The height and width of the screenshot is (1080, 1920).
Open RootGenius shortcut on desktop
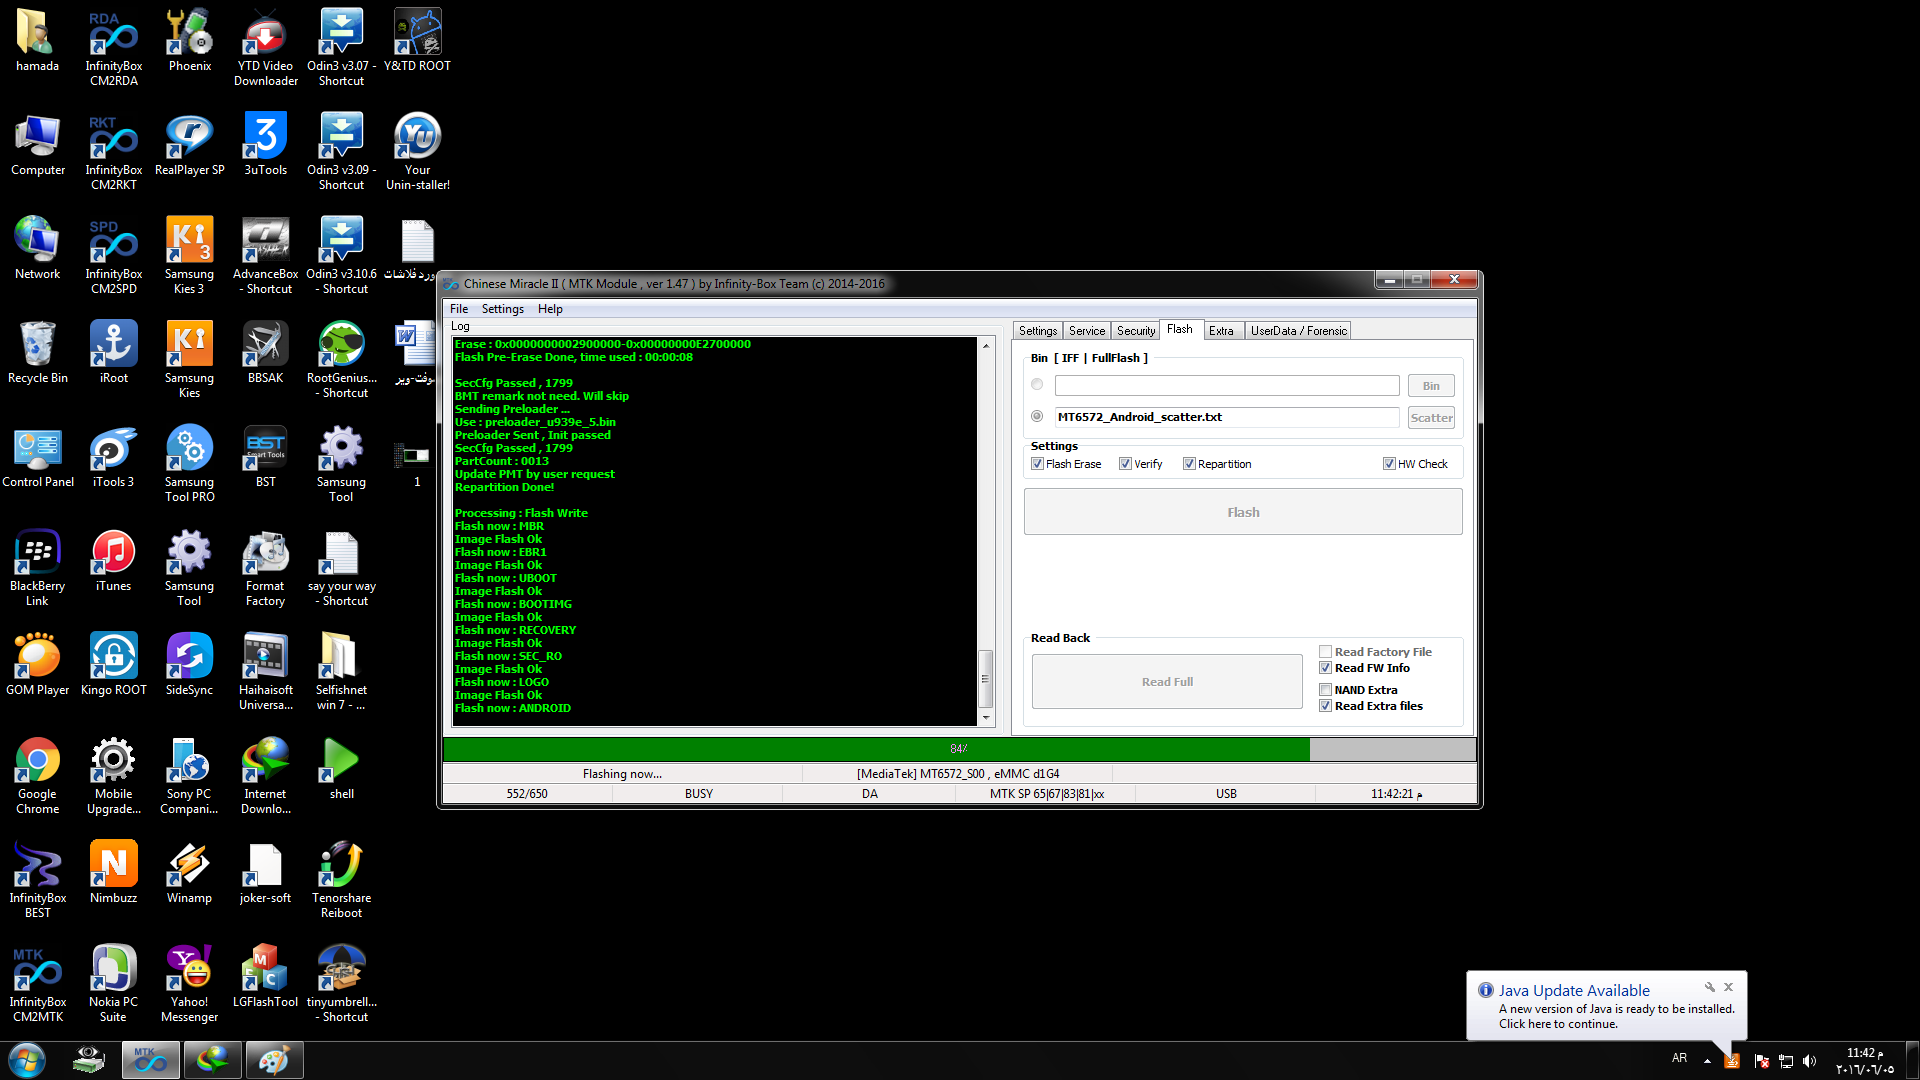coord(342,358)
